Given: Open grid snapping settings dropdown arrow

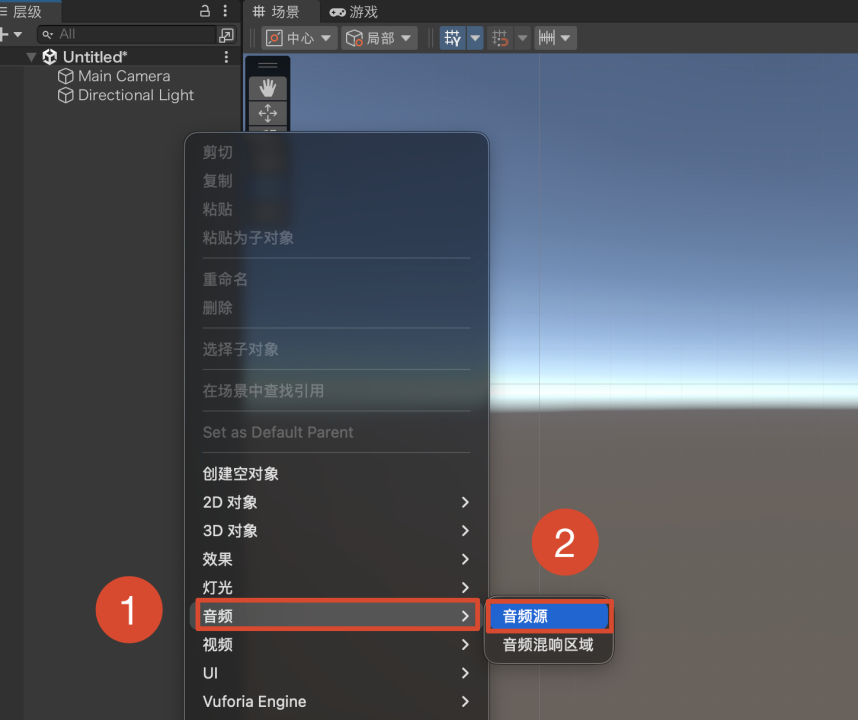Looking at the screenshot, I should (x=475, y=38).
